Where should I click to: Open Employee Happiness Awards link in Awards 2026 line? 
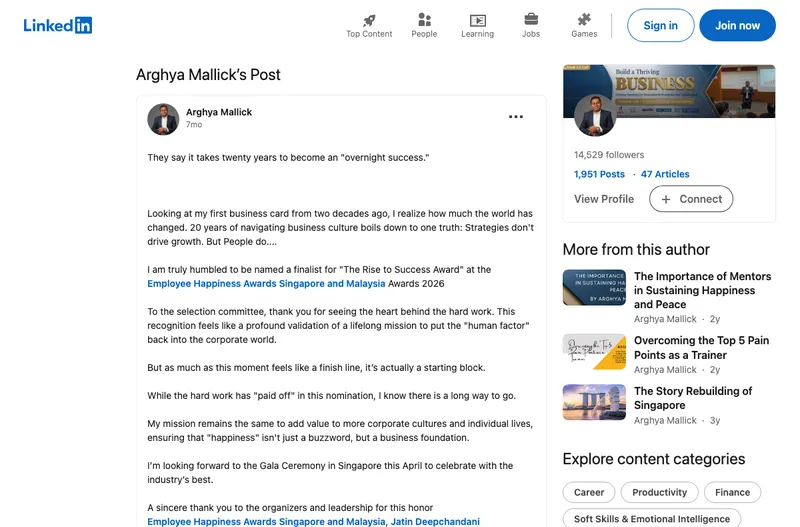(266, 284)
